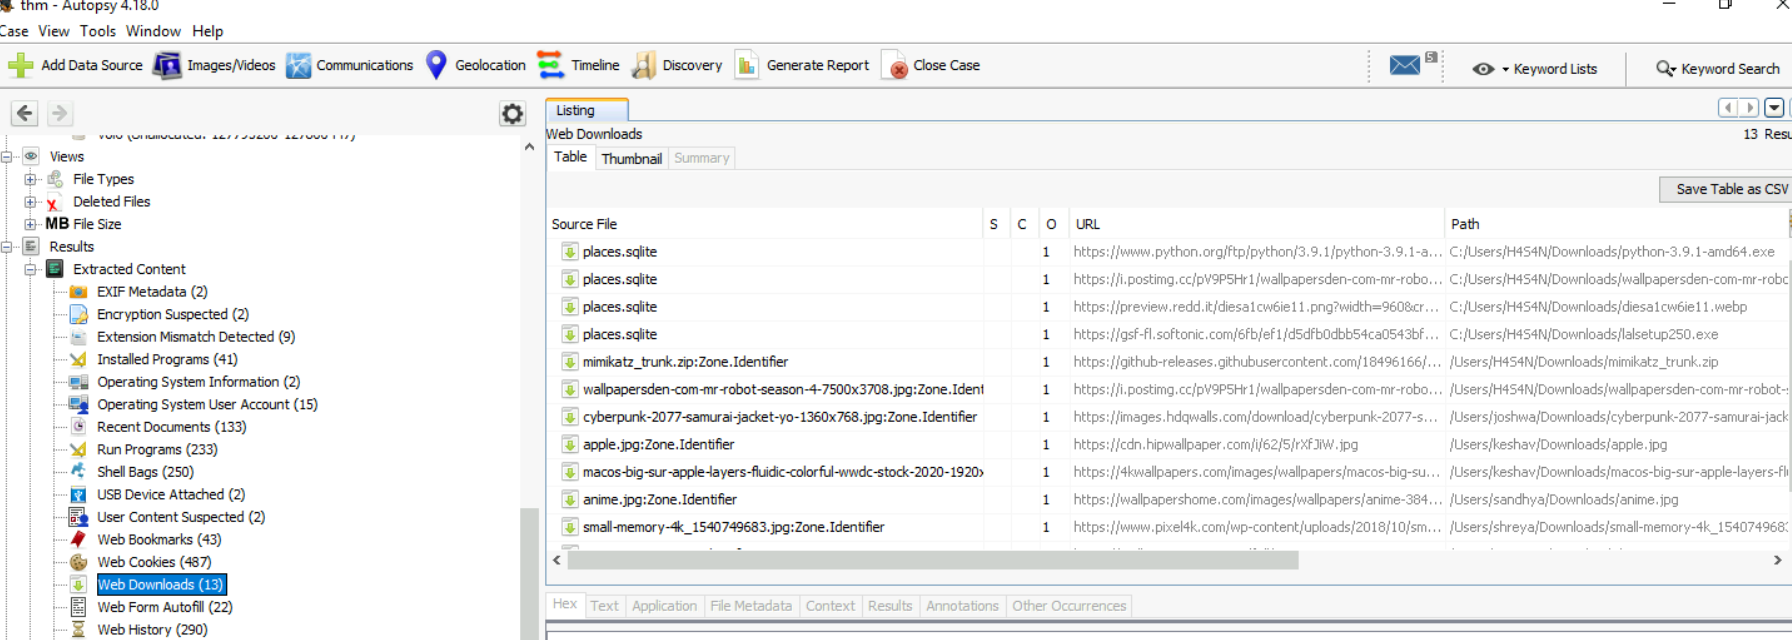Select the mimikatz_trunk.zip:Zone.Identifier row

(685, 362)
